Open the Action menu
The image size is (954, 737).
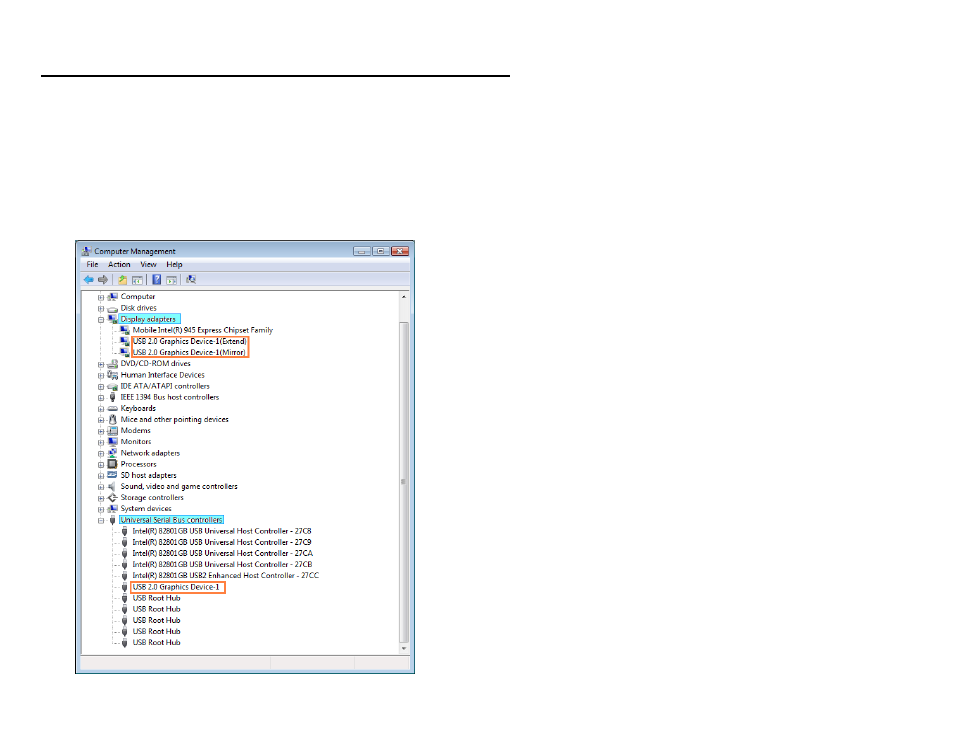point(119,265)
